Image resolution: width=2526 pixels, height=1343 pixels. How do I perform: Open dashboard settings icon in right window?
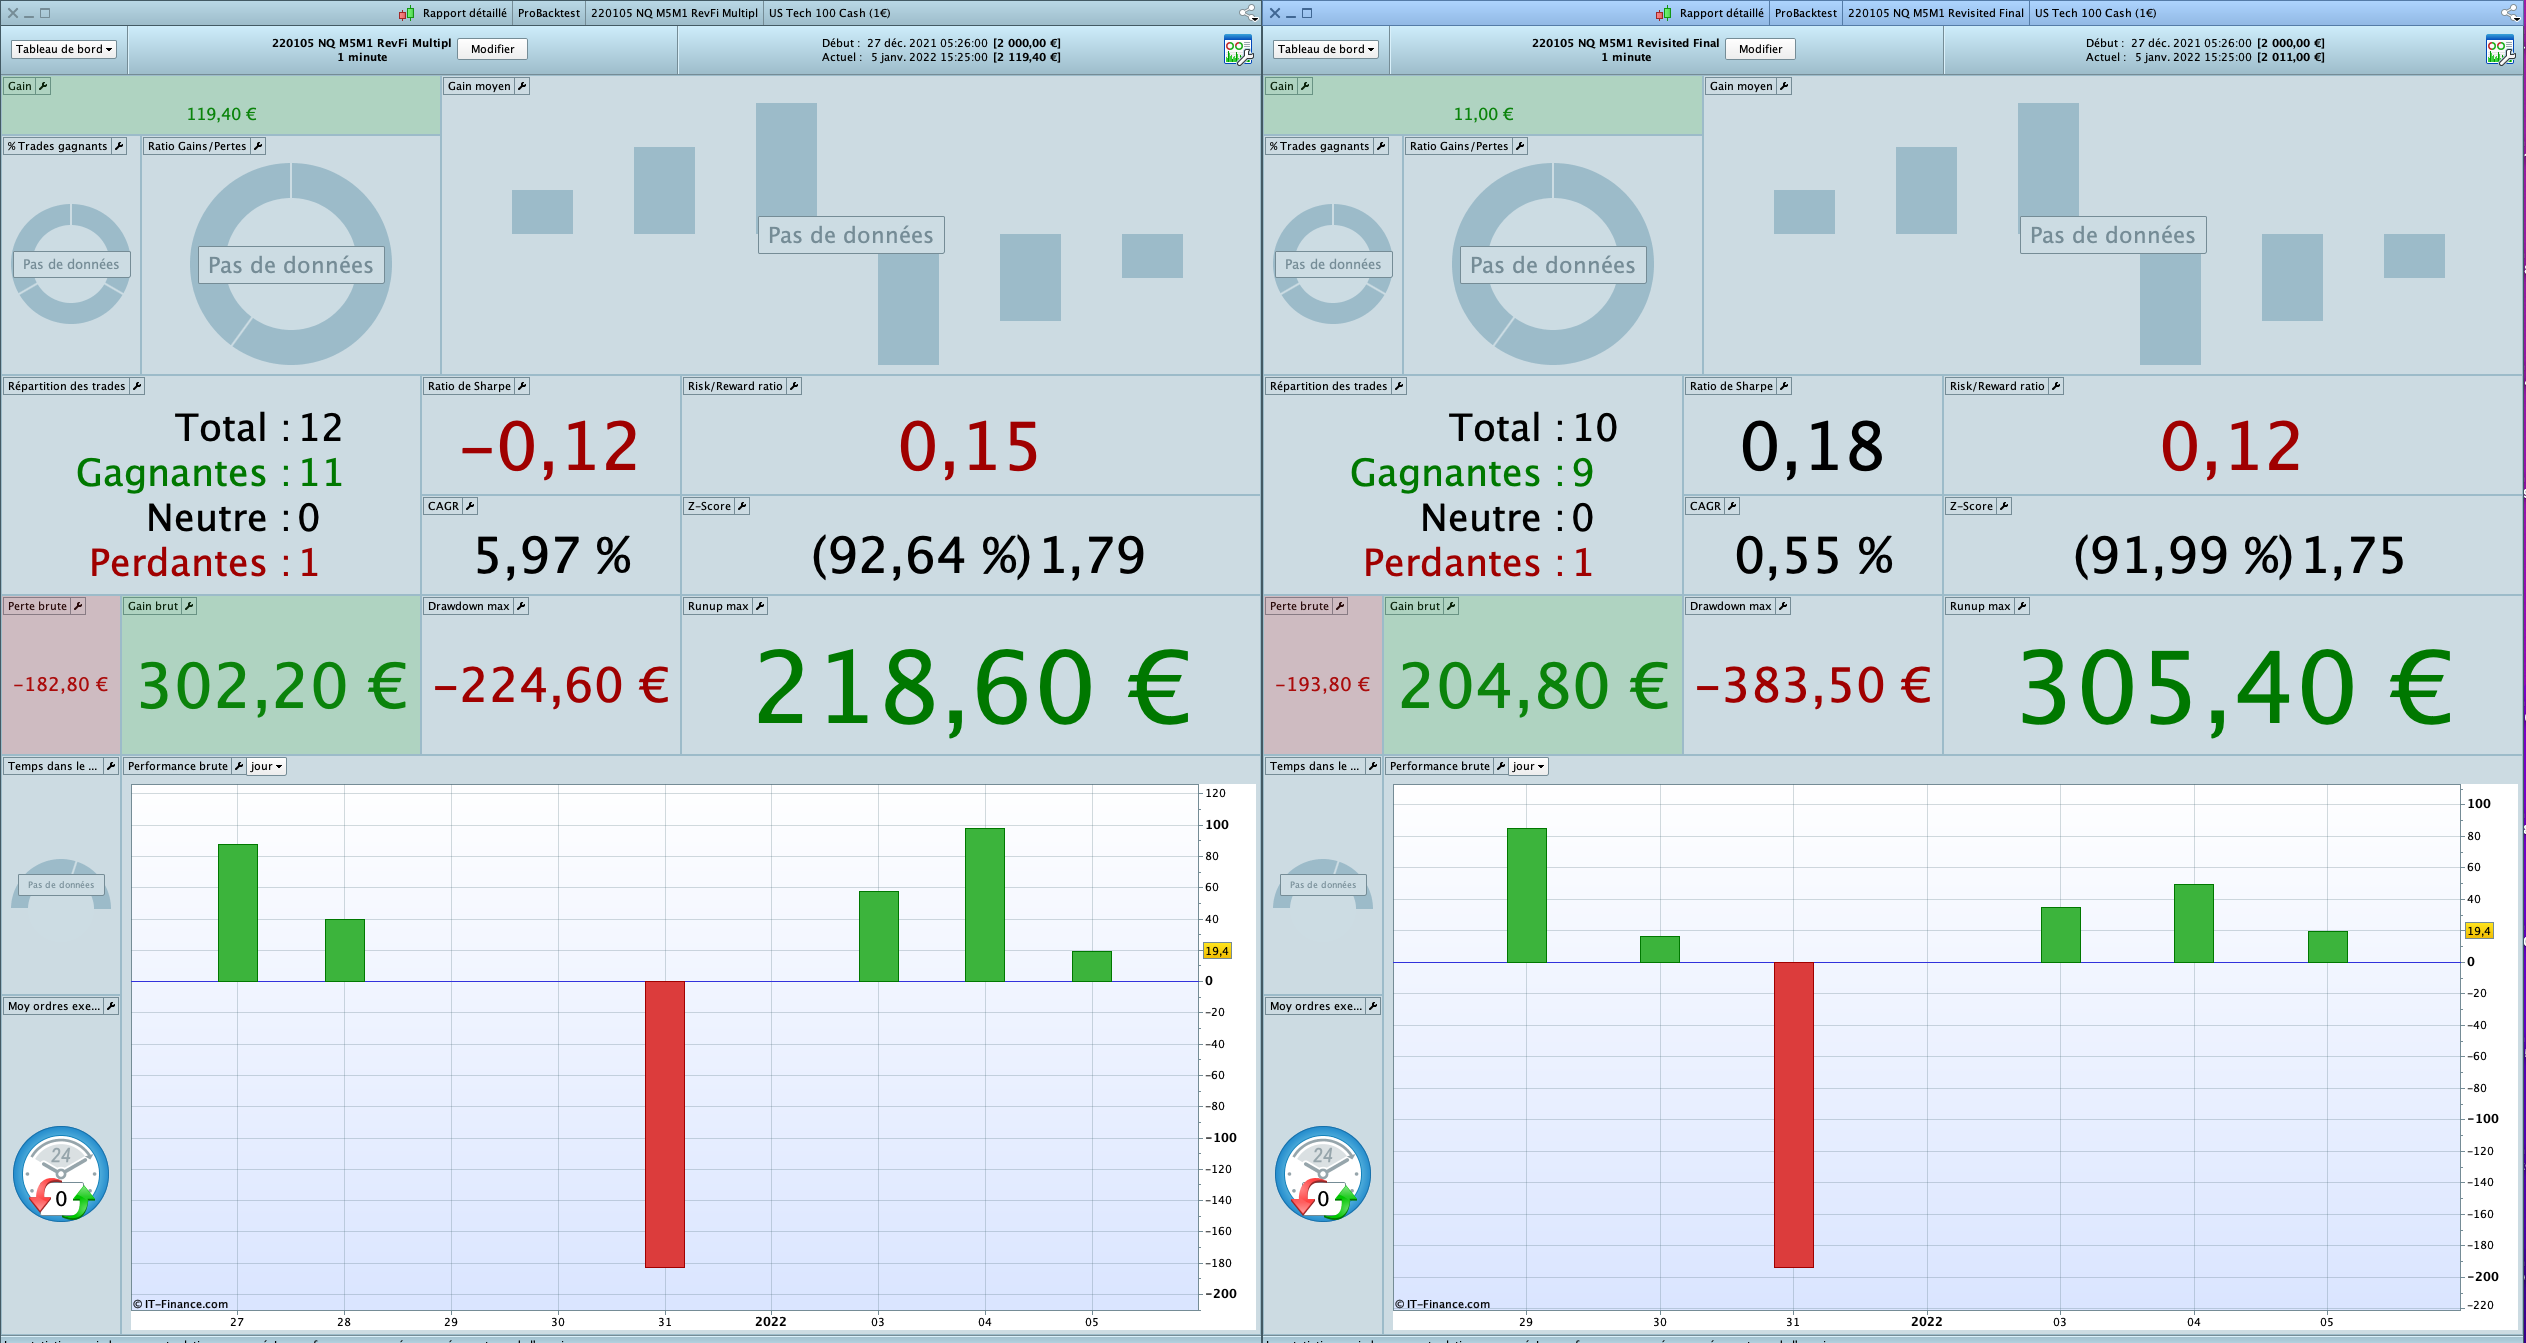(x=2500, y=50)
